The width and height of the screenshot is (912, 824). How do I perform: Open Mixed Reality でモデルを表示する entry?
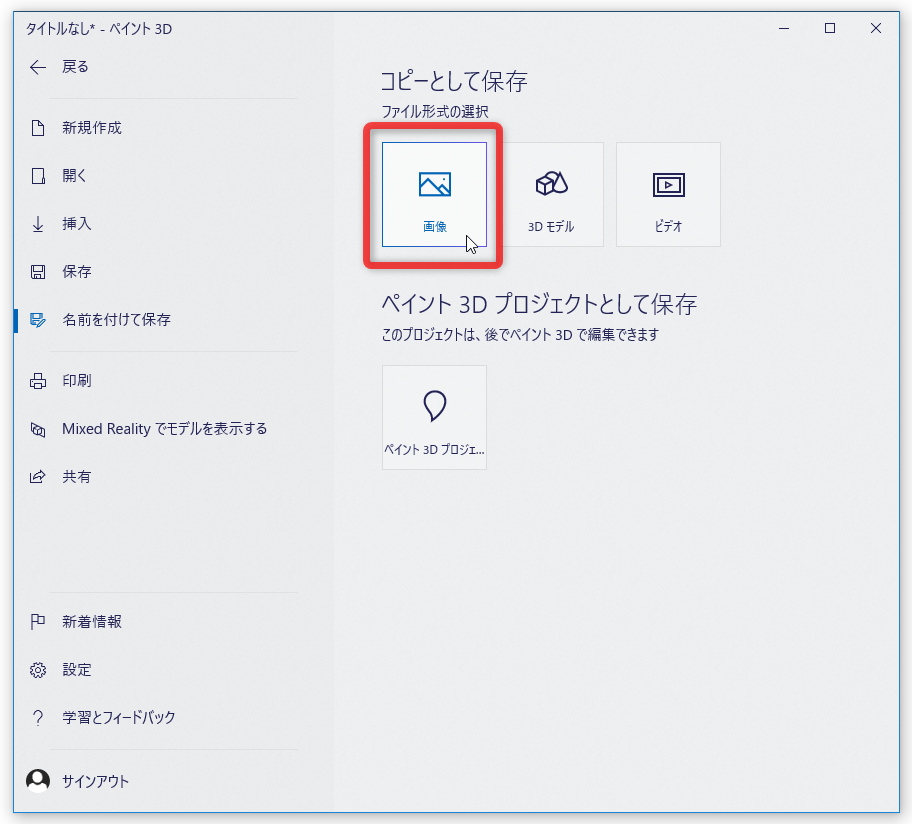[165, 429]
